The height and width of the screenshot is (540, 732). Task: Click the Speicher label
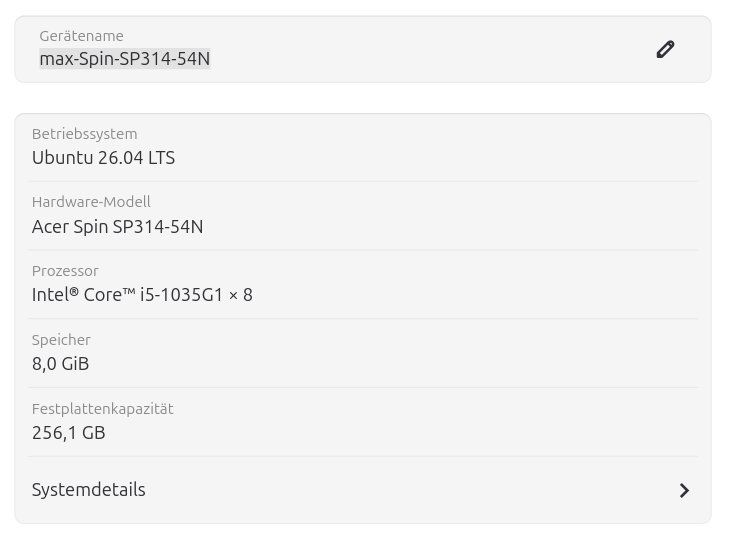[61, 340]
